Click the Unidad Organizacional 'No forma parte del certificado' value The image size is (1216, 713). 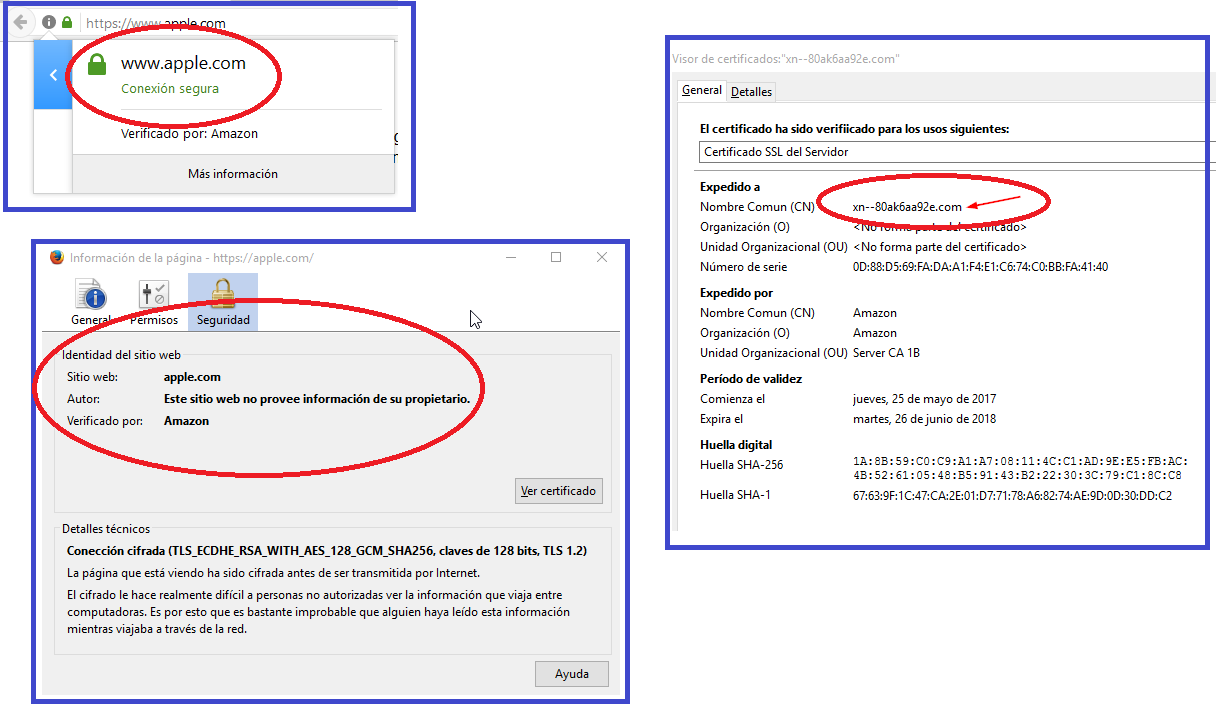point(940,247)
